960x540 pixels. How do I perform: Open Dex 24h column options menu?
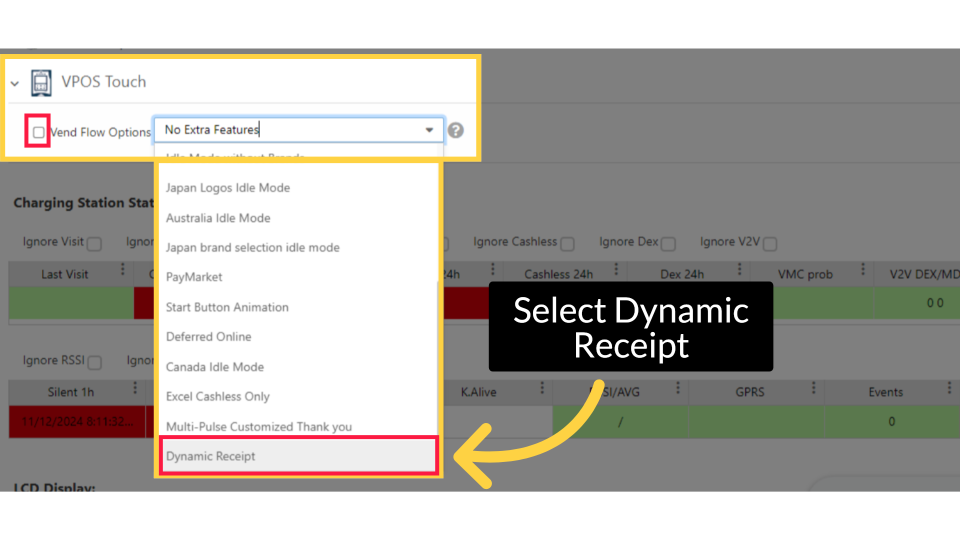pyautogui.click(x=740, y=269)
